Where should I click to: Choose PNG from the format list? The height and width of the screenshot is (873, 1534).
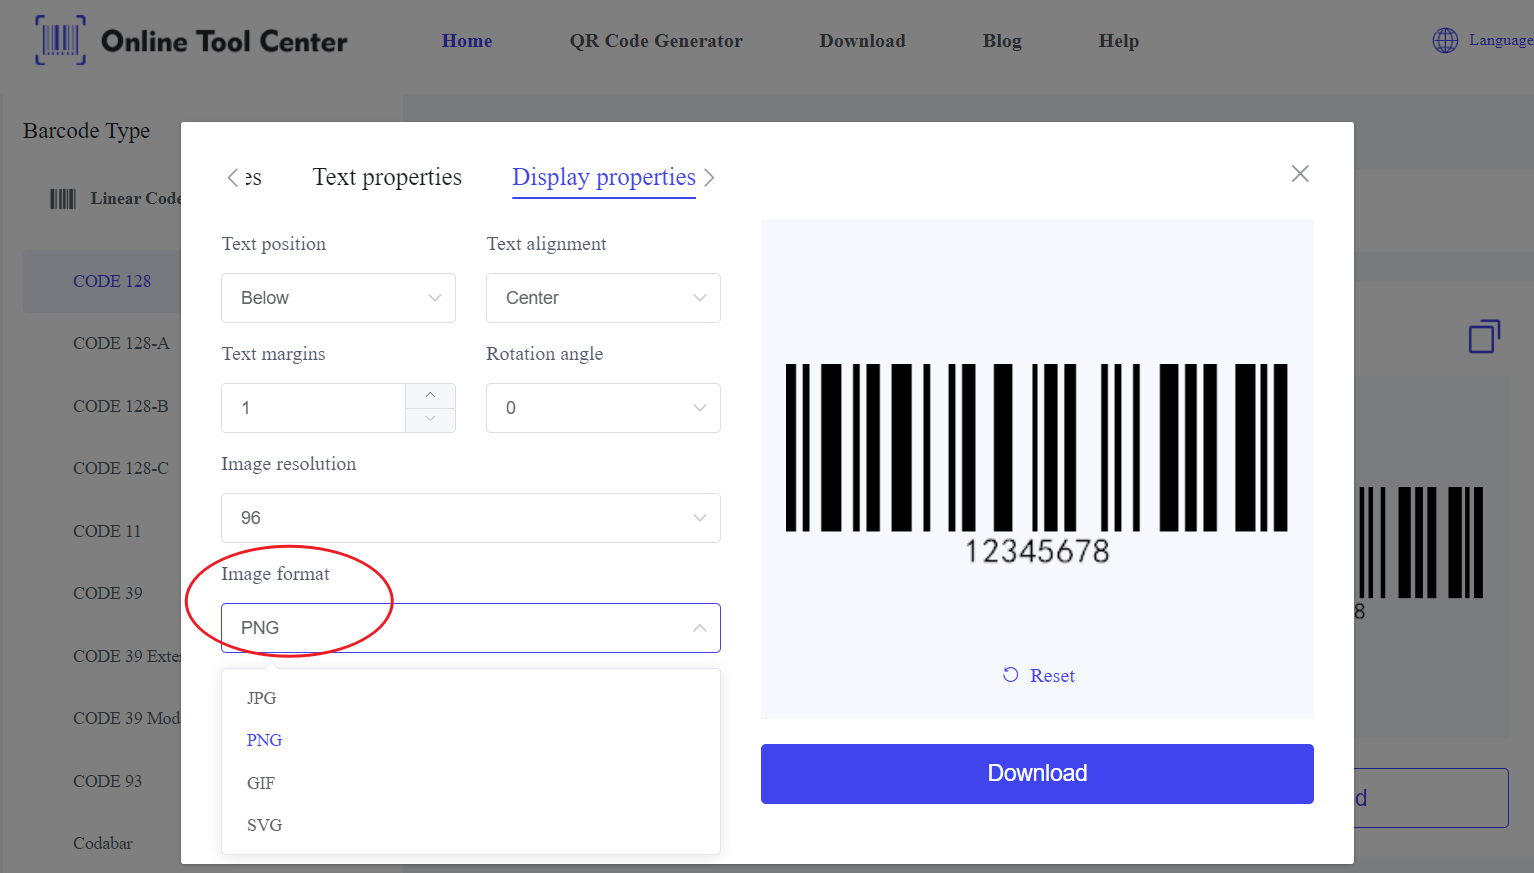click(x=471, y=740)
